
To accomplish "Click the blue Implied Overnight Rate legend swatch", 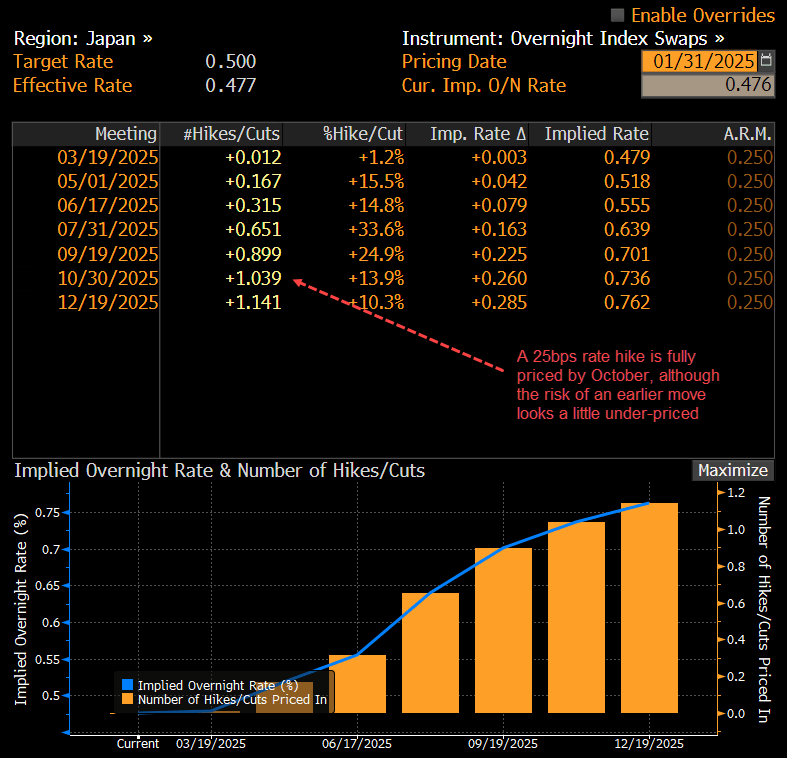I will point(127,685).
